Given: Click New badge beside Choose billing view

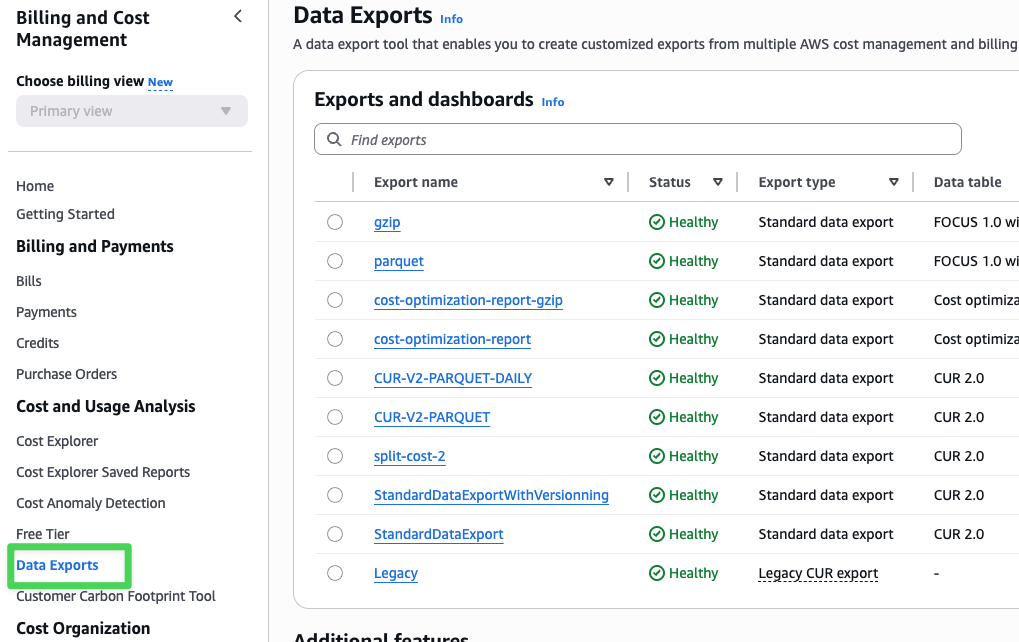Looking at the screenshot, I should (161, 83).
